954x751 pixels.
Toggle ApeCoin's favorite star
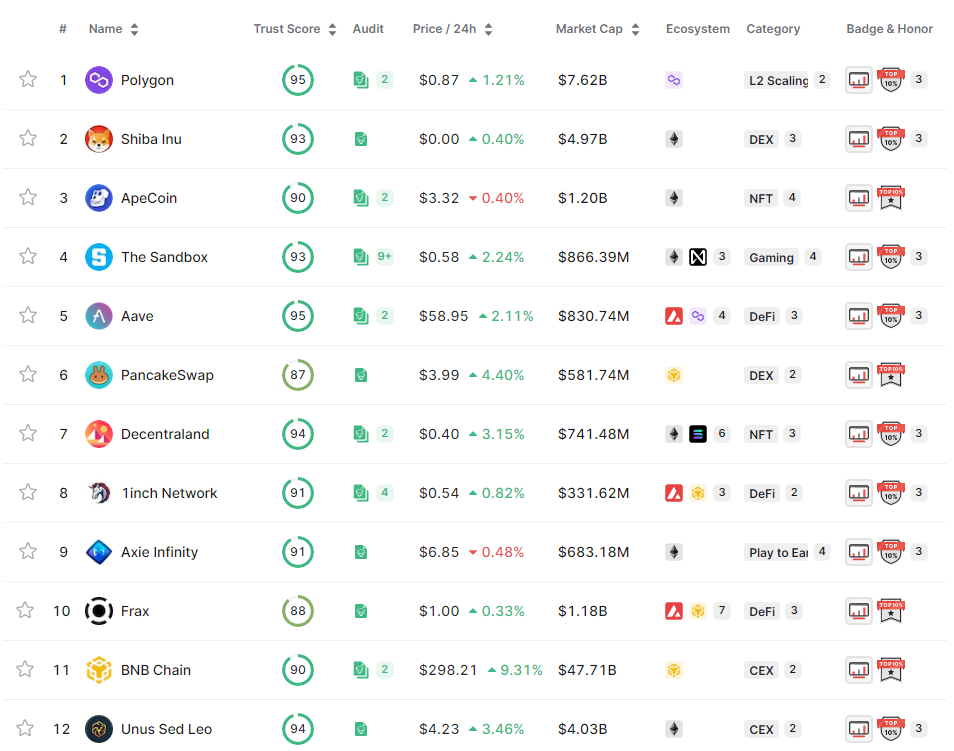click(x=27, y=197)
